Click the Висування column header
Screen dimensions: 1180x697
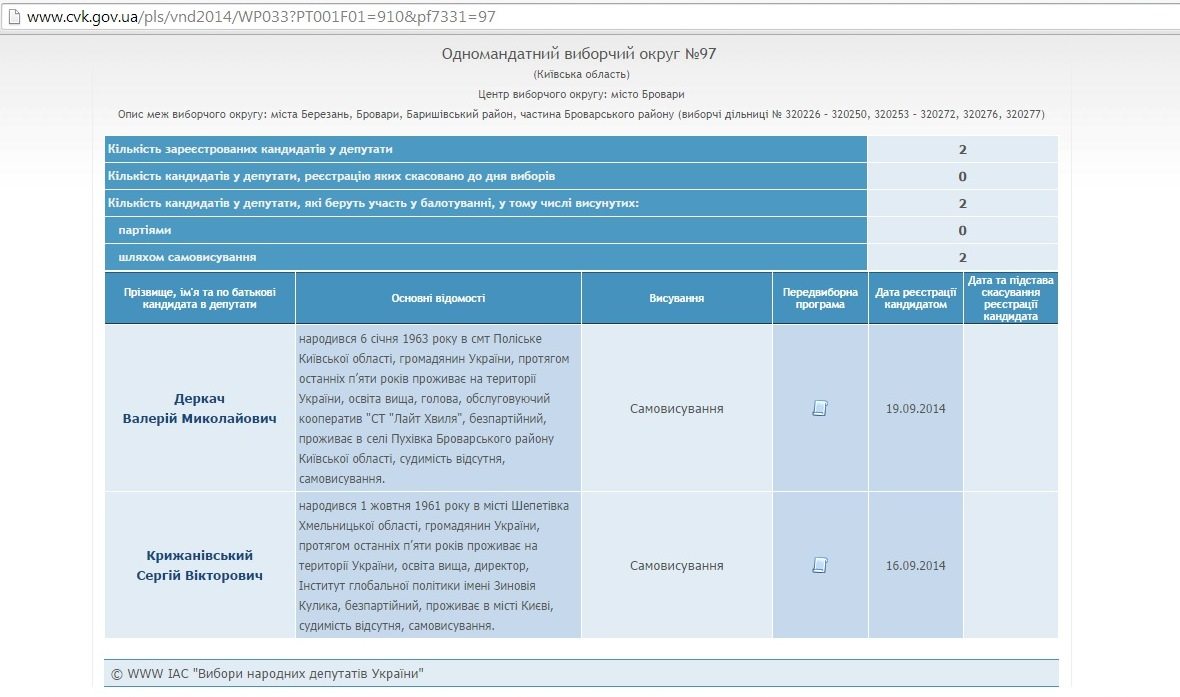click(x=677, y=298)
